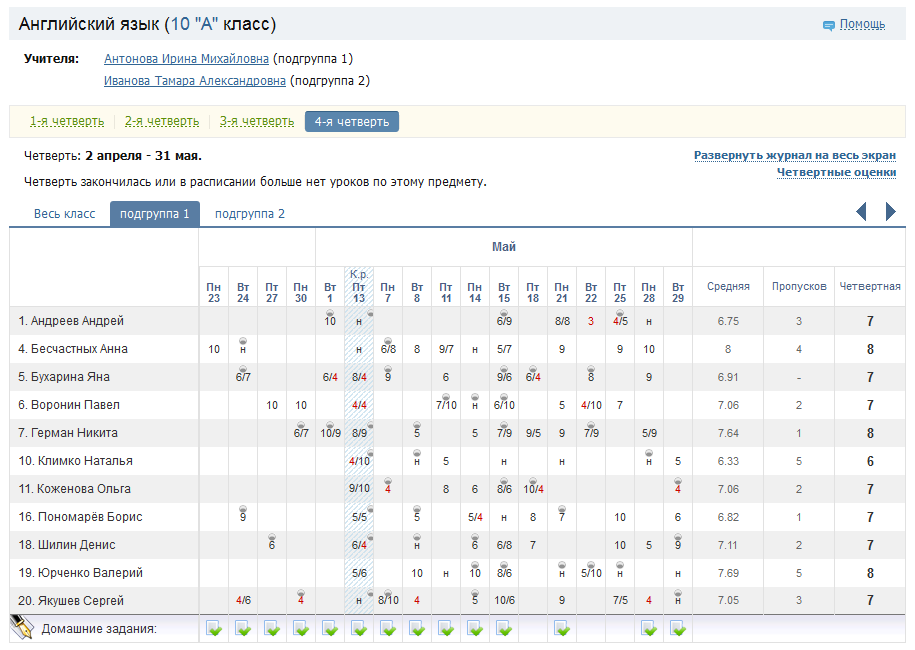
Task: Open teacher Иванова Тамара Александровна's profile
Action: pos(195,81)
